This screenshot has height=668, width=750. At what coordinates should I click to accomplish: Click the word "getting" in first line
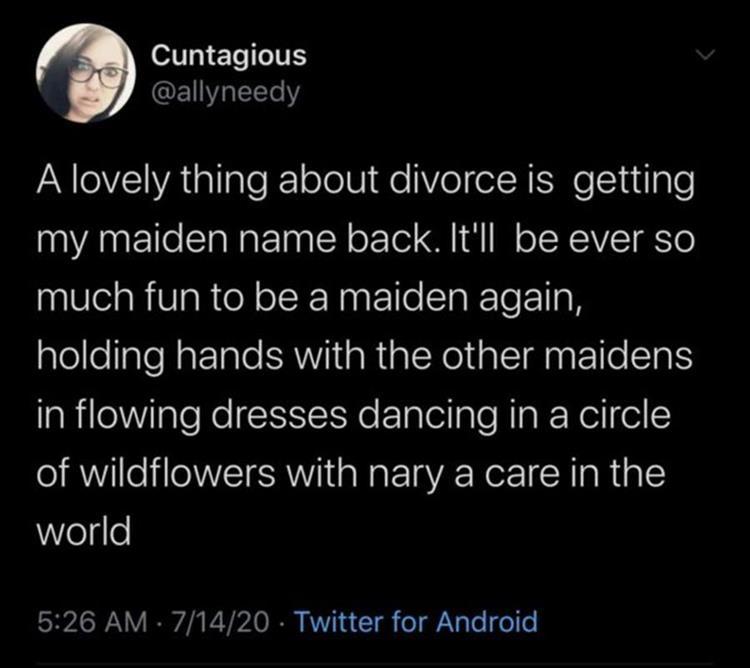point(633,184)
